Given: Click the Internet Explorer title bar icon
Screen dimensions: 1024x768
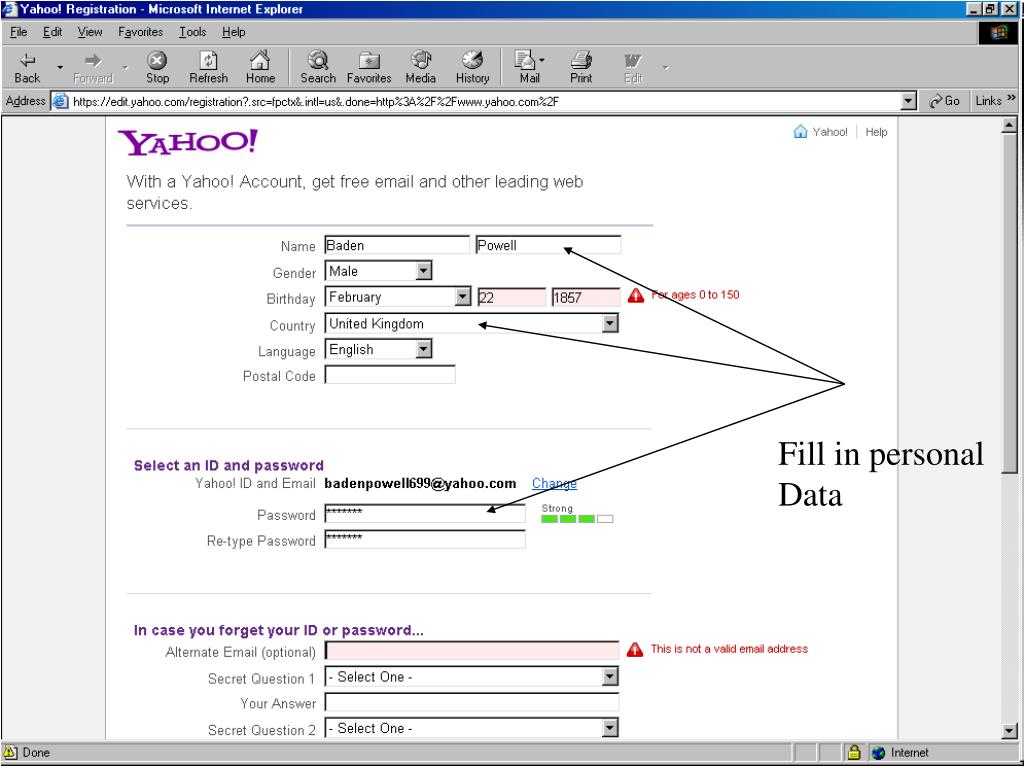Looking at the screenshot, I should coord(10,9).
